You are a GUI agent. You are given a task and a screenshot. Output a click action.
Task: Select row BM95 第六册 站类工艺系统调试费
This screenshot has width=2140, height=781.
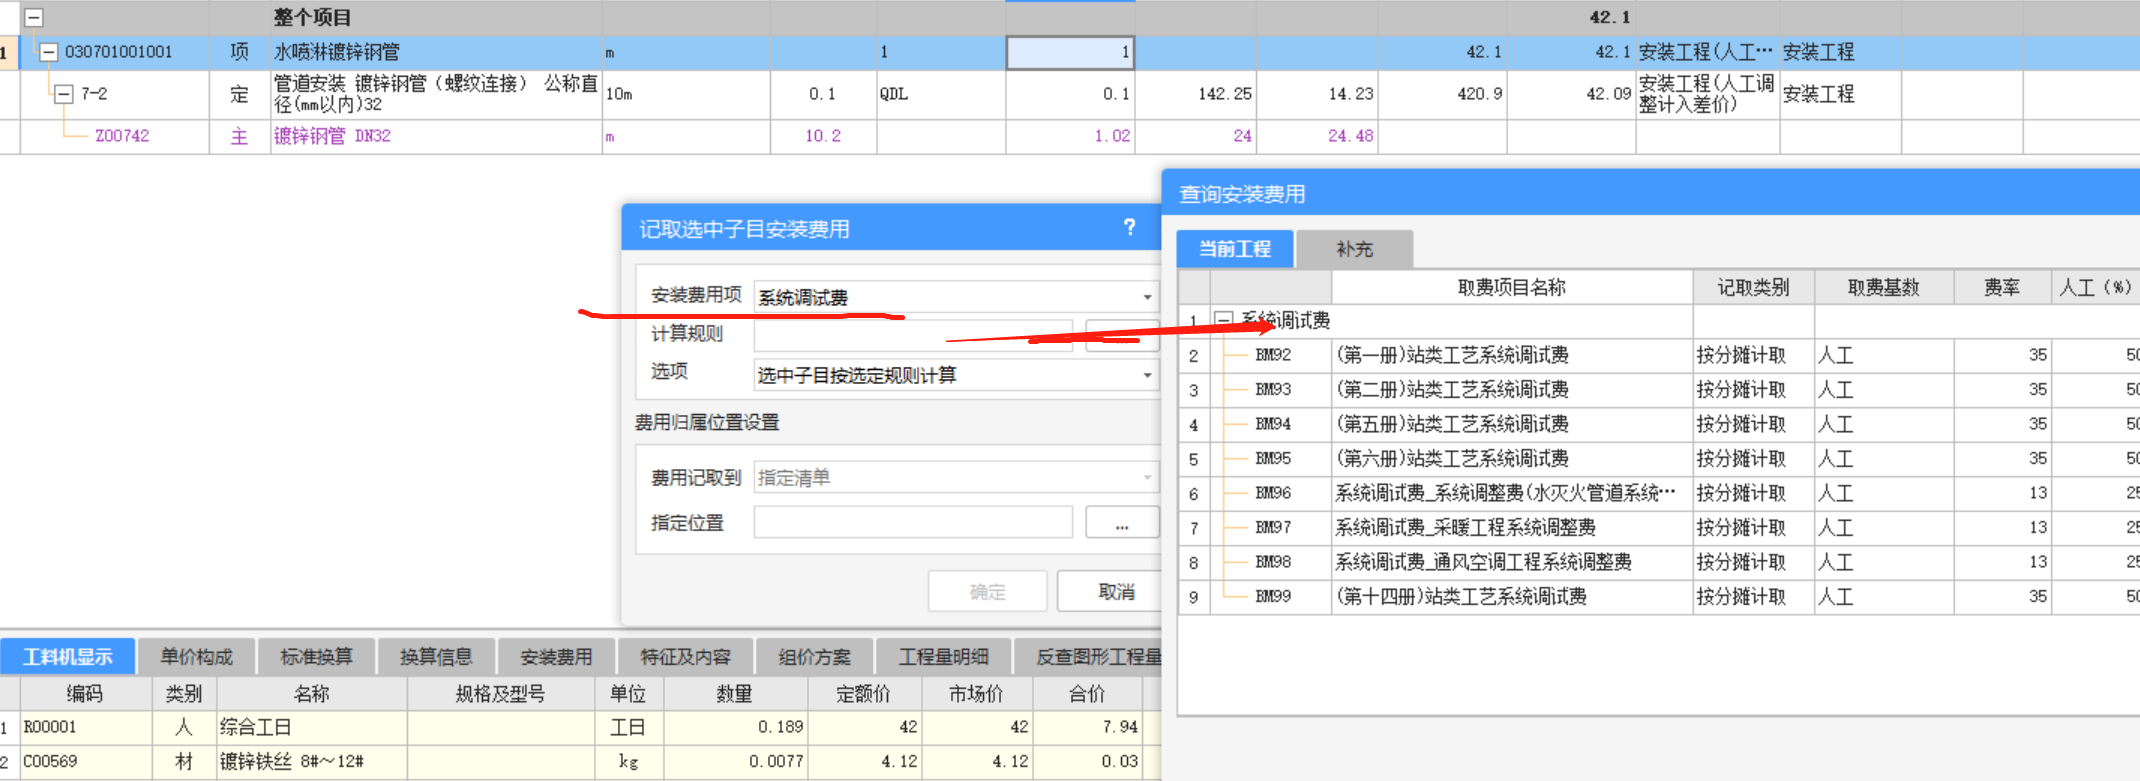[1658, 458]
